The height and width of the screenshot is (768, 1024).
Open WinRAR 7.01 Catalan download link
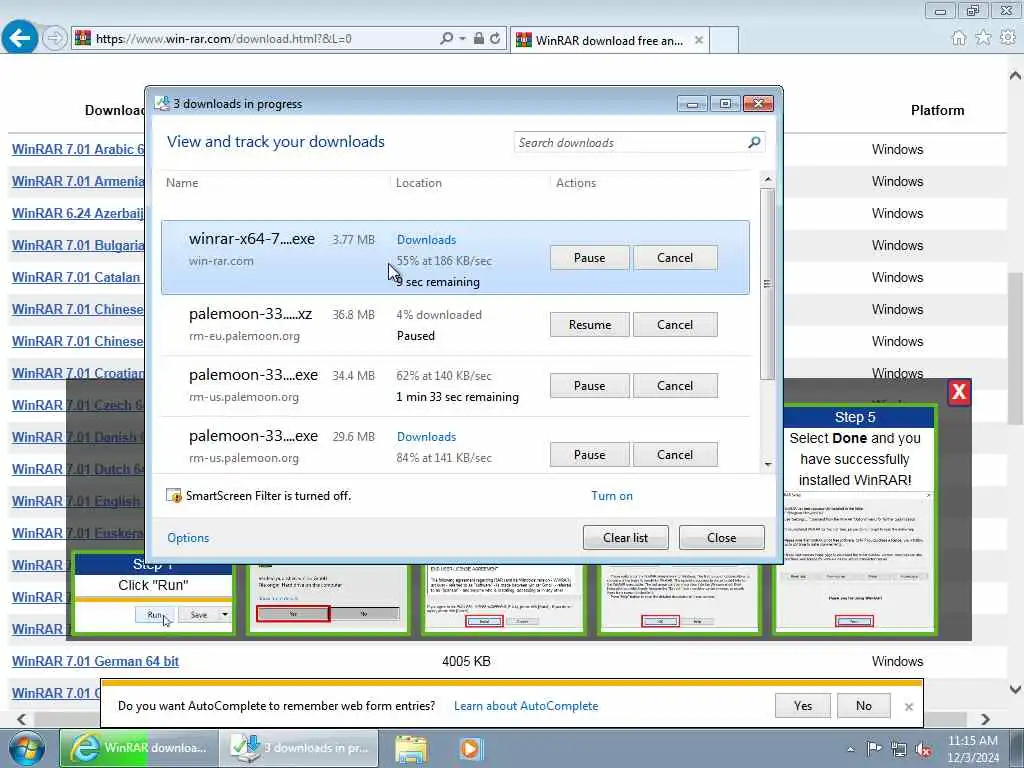(x=76, y=277)
